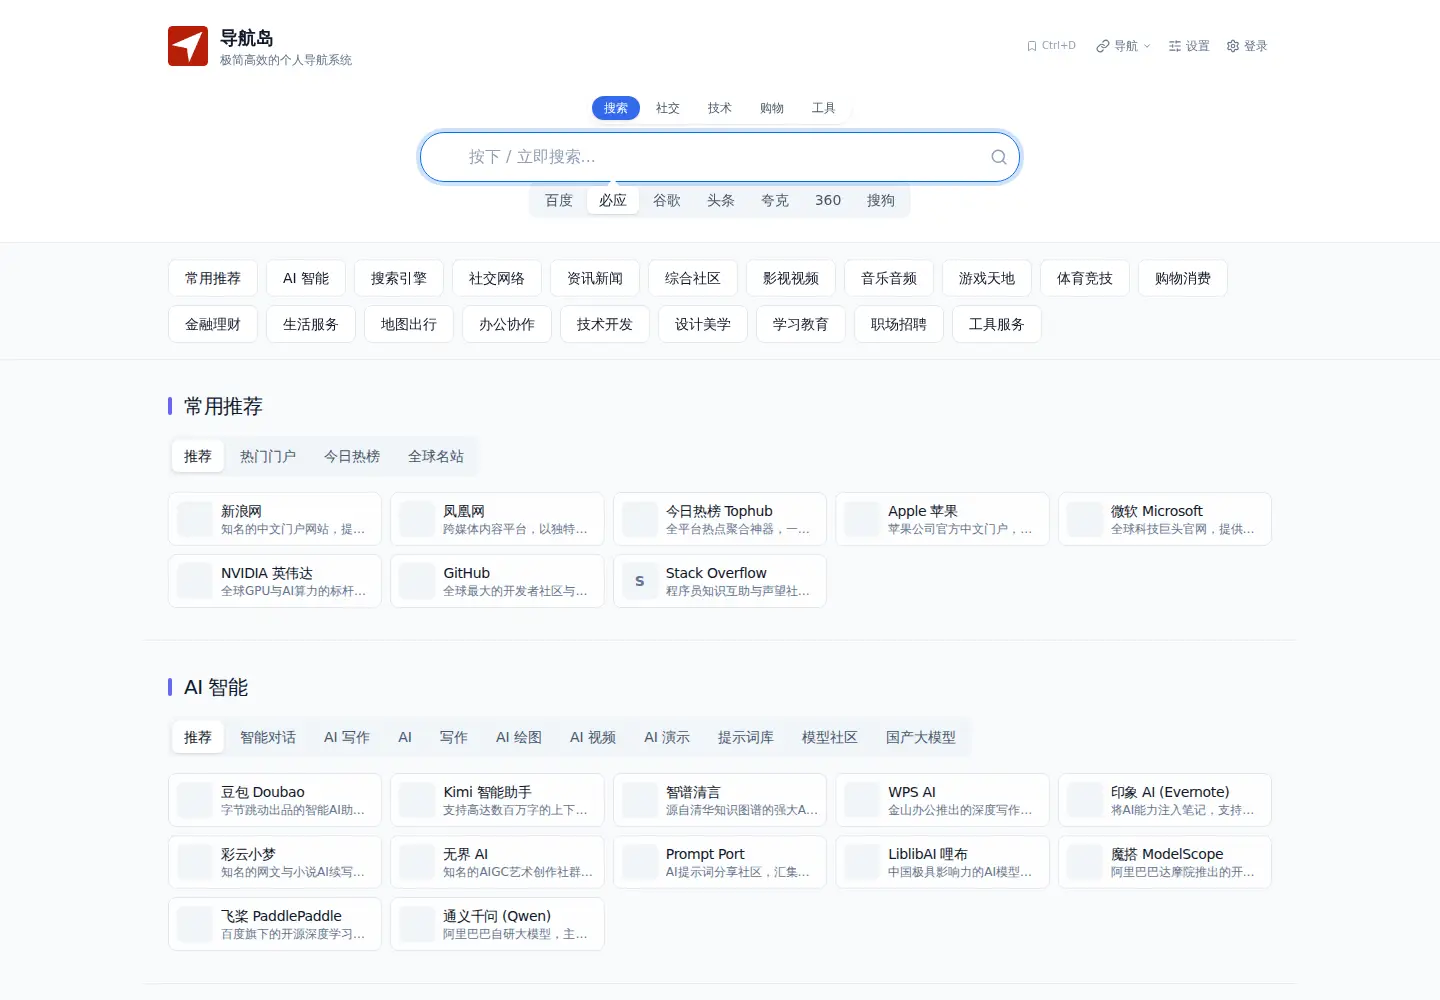Image resolution: width=1440 pixels, height=1000 pixels.
Task: Open the 豆包 Doubao site card
Action: [x=275, y=800]
